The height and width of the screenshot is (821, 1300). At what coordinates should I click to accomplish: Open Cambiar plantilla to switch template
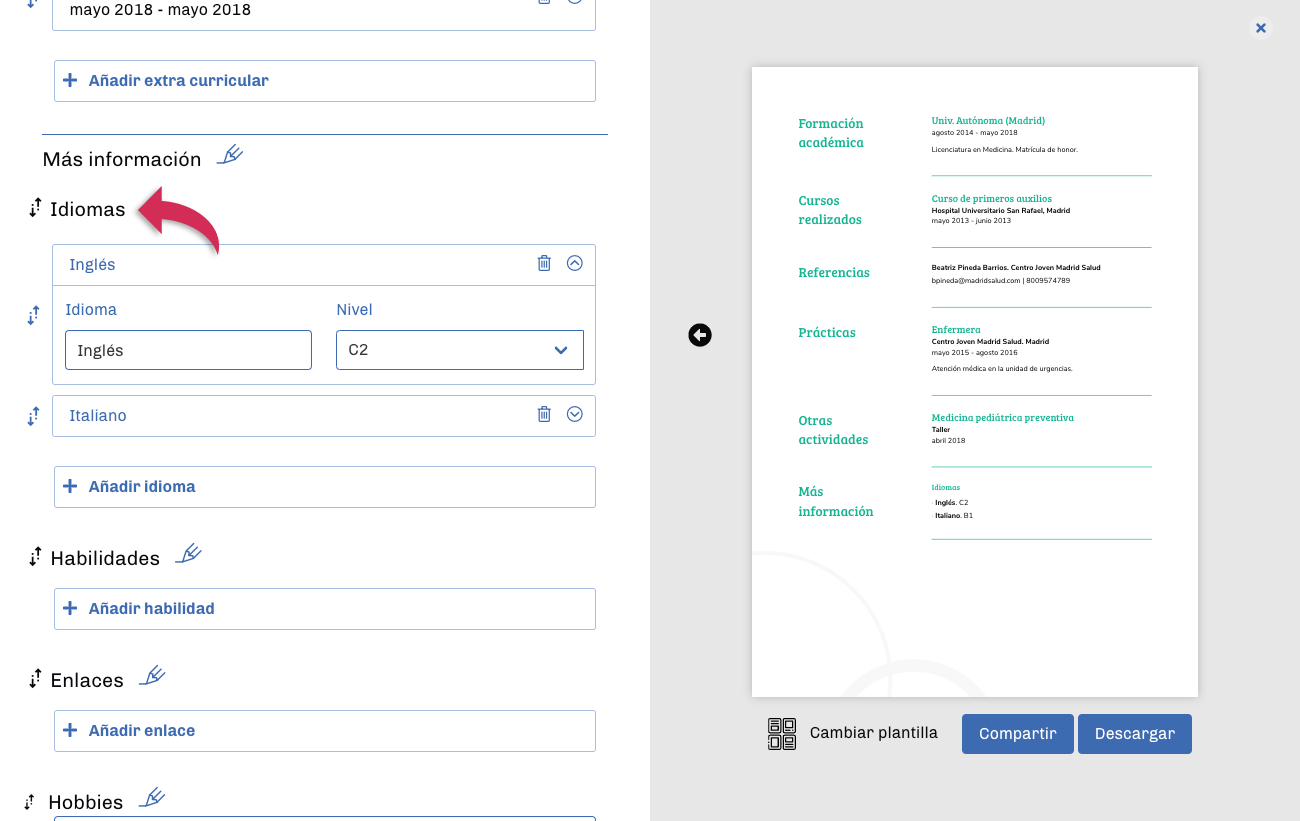853,733
